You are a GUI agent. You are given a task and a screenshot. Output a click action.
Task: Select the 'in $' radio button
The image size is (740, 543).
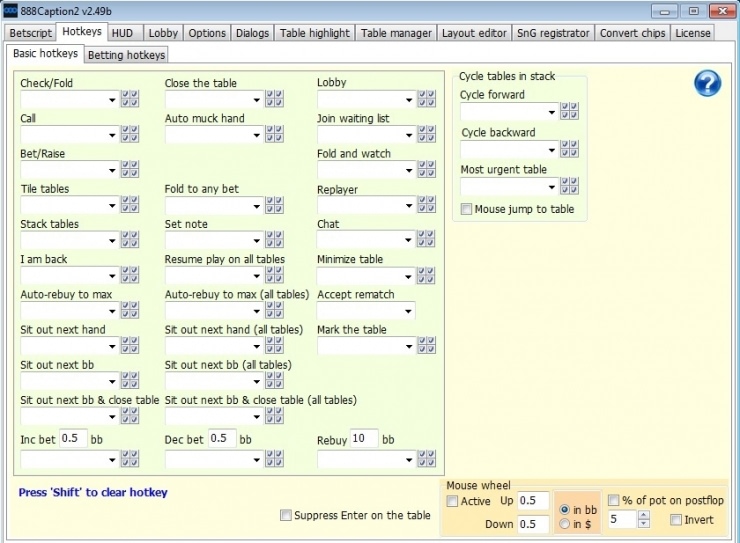point(564,524)
